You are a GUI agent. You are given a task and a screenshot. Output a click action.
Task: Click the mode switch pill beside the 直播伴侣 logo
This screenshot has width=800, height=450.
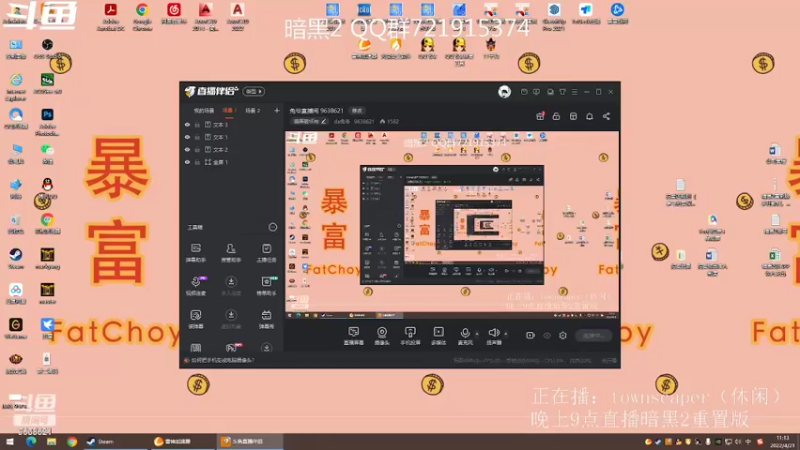[x=254, y=91]
